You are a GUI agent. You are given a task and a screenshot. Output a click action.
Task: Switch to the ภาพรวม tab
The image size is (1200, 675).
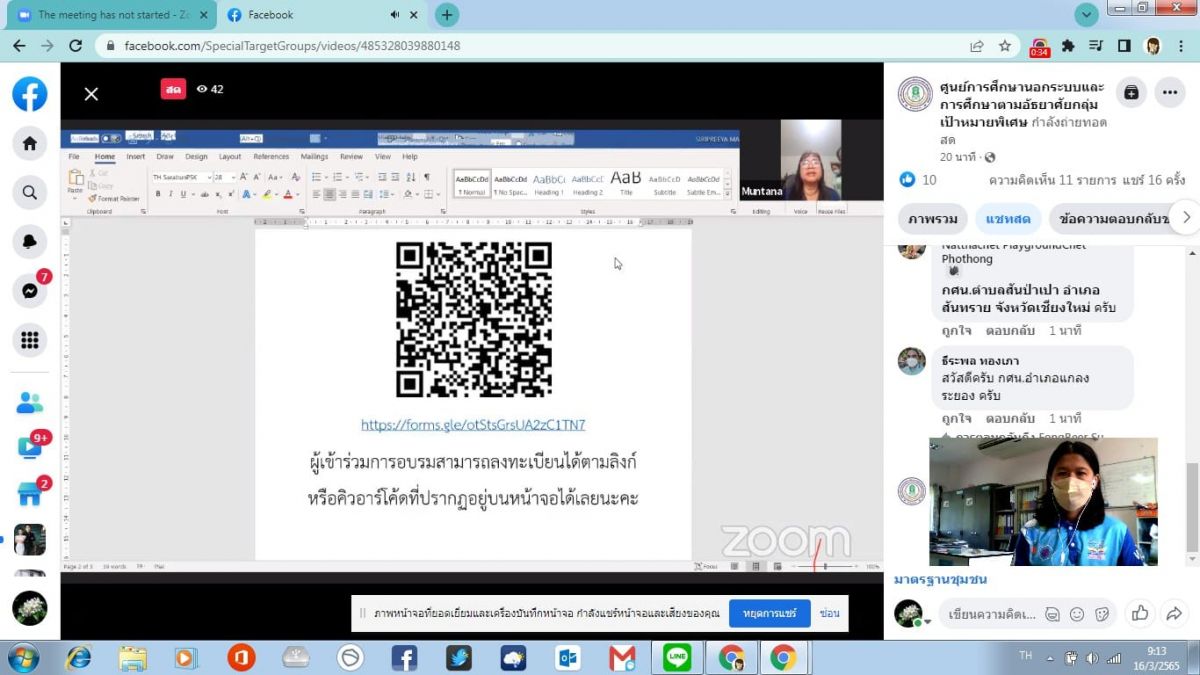[x=933, y=218]
